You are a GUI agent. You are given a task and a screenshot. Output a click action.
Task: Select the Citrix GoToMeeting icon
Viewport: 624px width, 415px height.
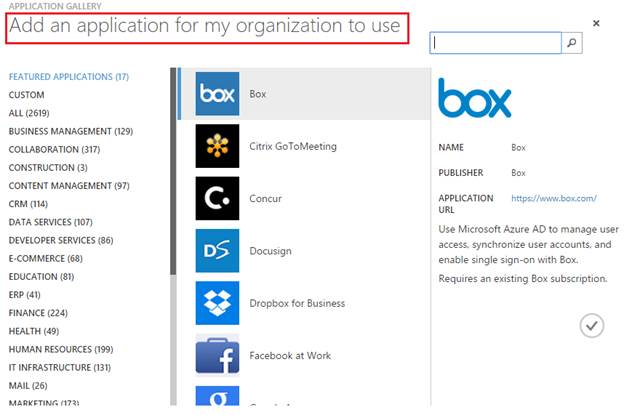(217, 146)
